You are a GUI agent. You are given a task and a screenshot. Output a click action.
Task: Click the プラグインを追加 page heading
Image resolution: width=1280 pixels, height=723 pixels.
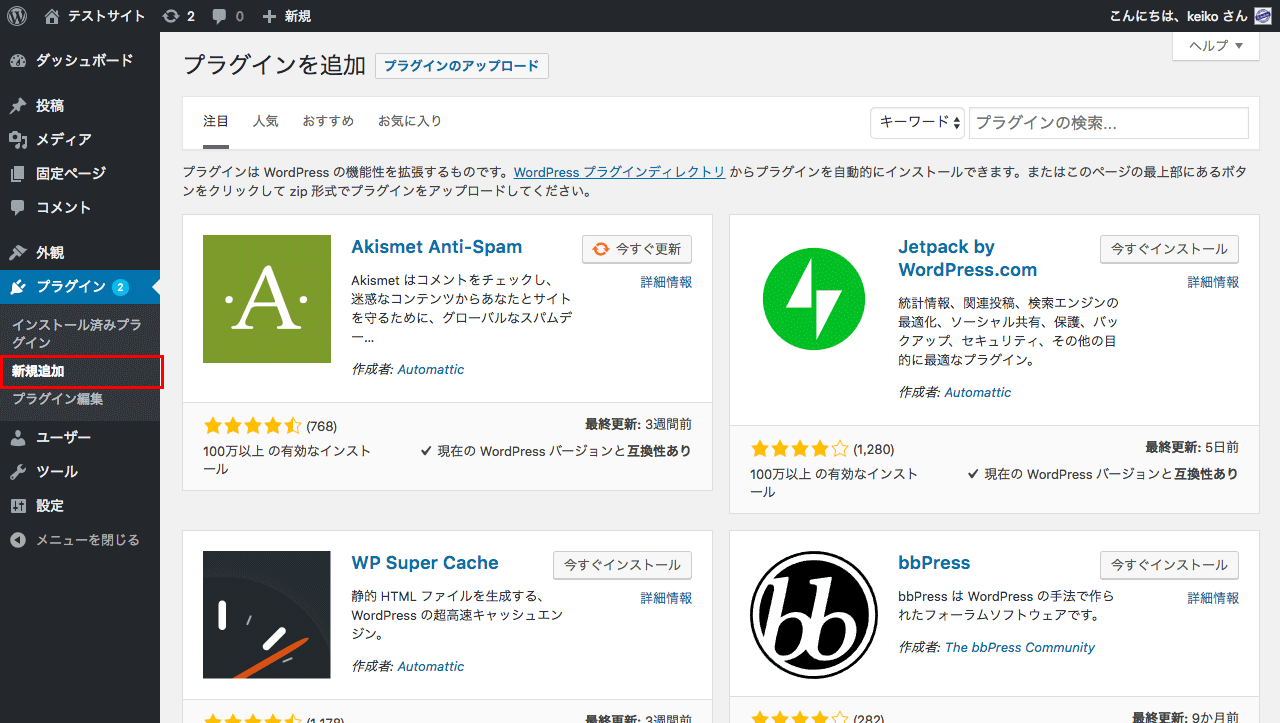point(275,66)
